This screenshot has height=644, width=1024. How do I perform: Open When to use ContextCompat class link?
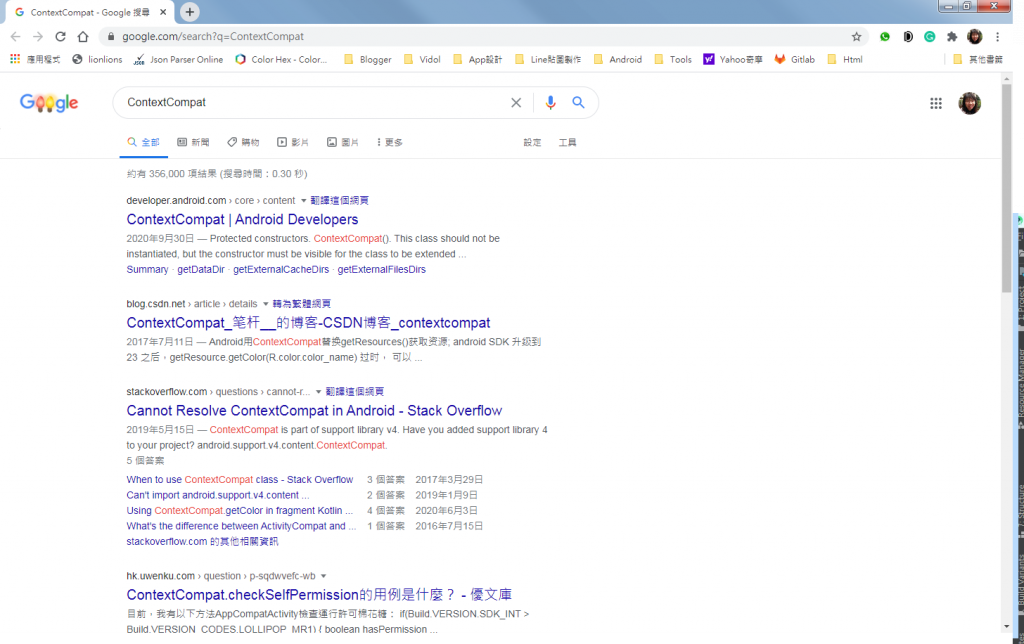point(240,479)
